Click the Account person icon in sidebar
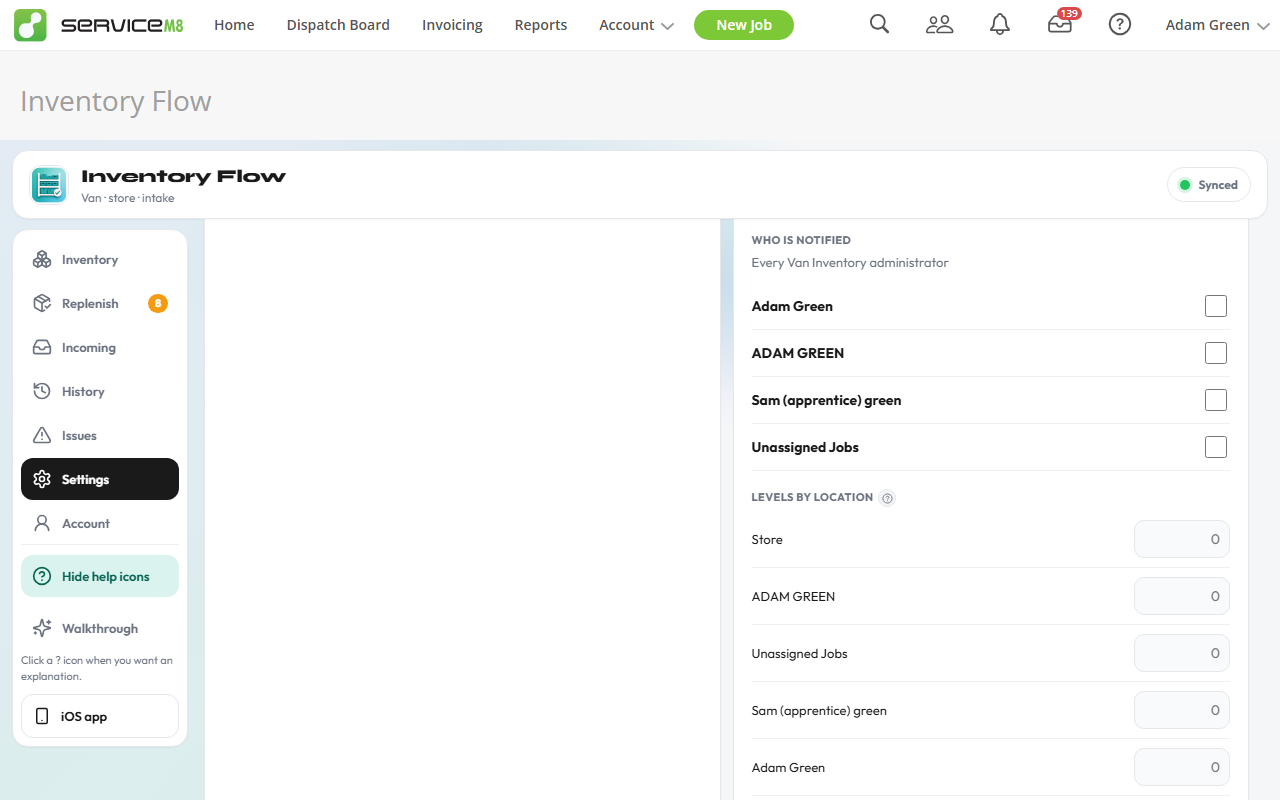 [x=42, y=523]
